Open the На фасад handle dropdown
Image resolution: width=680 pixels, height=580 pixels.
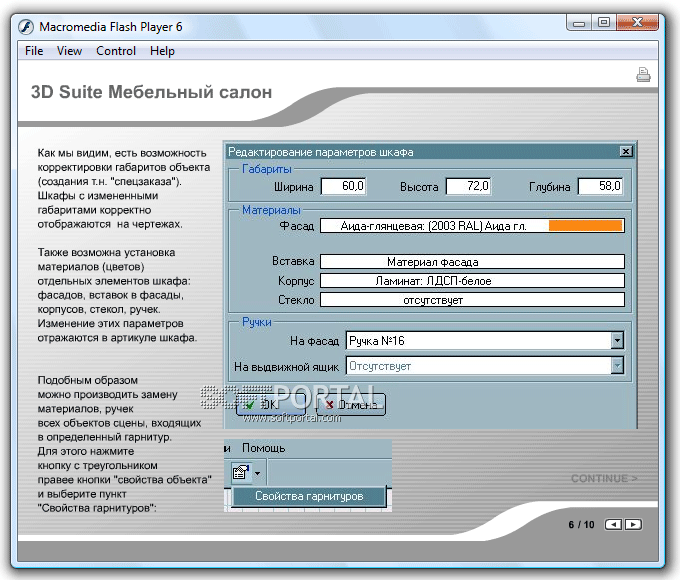pos(484,341)
